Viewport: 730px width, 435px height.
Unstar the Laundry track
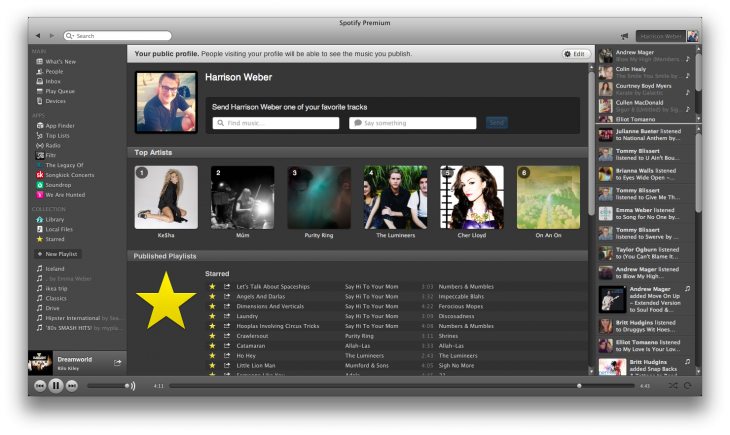coord(212,316)
